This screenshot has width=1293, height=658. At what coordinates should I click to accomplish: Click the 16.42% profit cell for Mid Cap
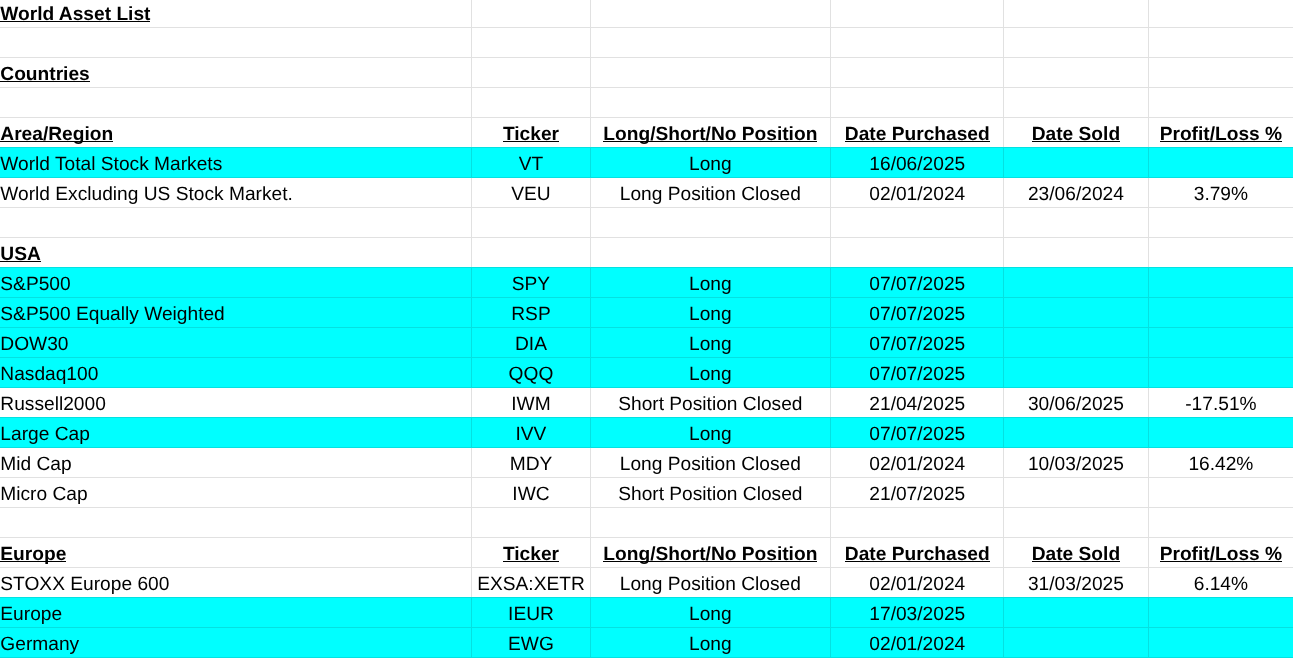[1220, 464]
